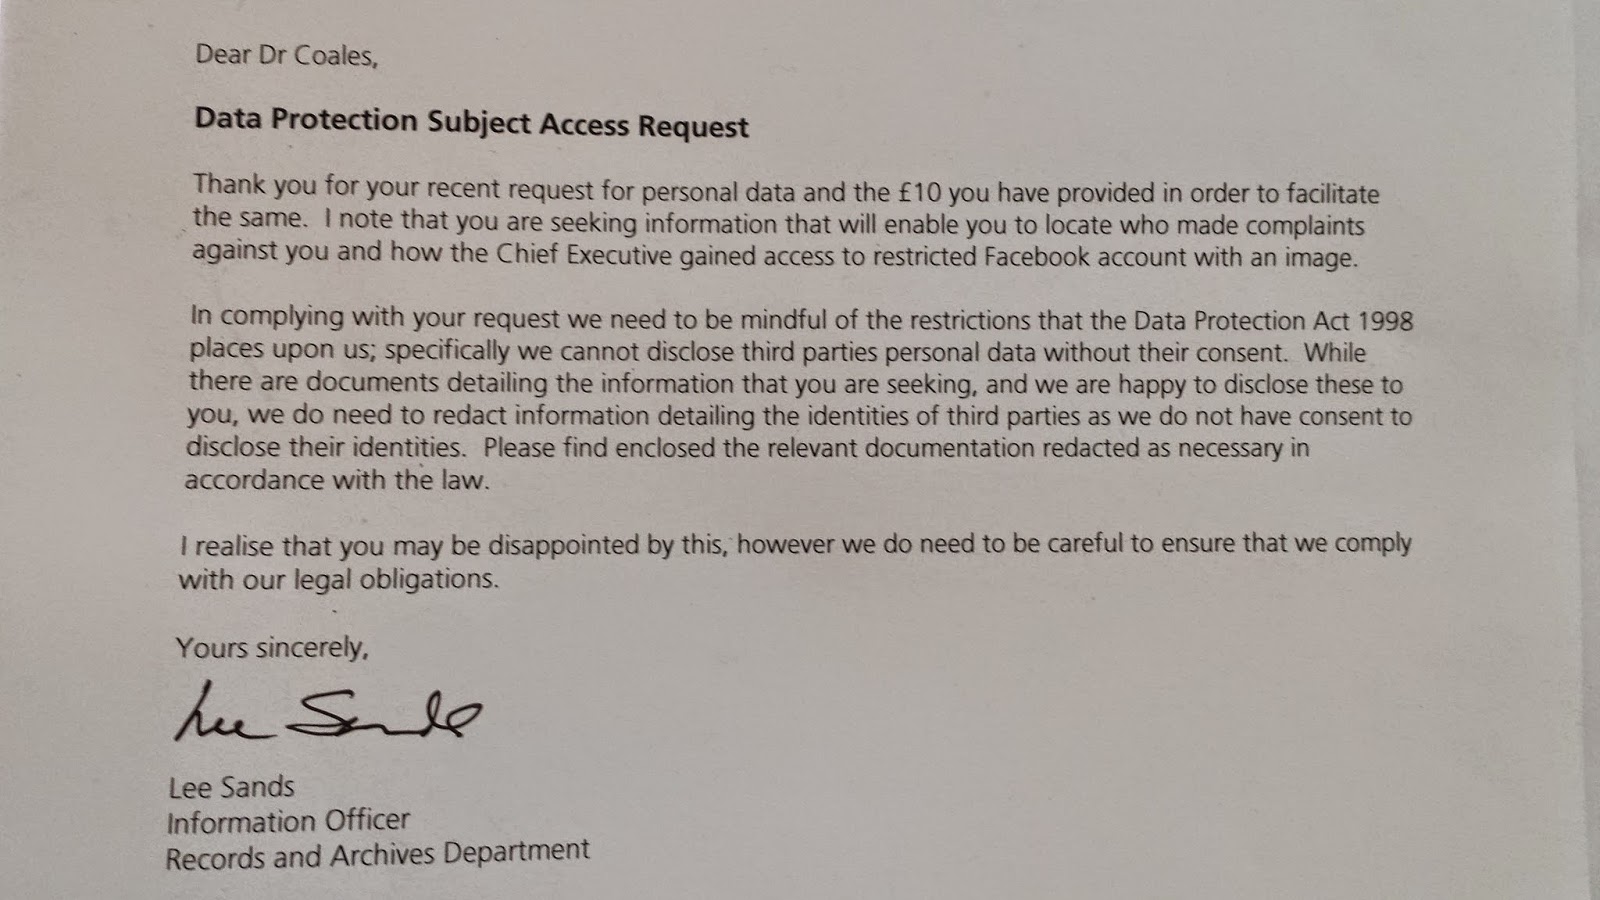
Task: Click the 'Information Officer' job title
Action: click(288, 822)
